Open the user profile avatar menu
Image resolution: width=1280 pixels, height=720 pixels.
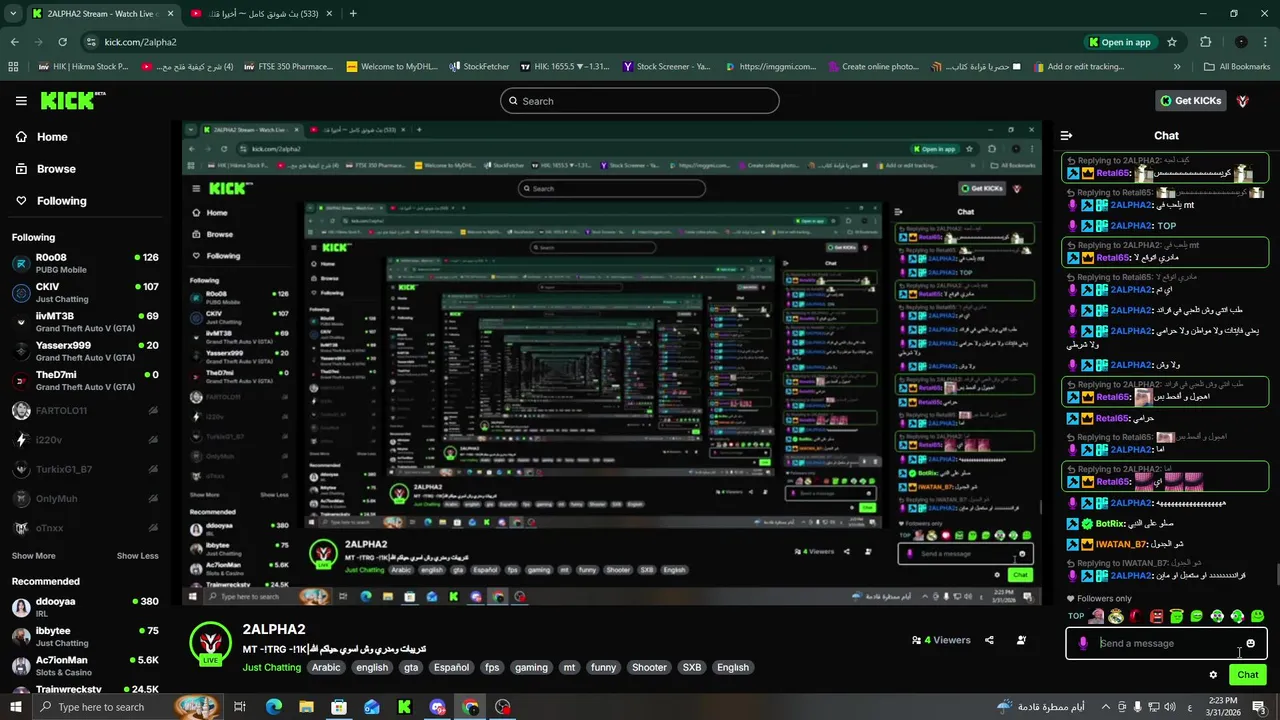1243,101
